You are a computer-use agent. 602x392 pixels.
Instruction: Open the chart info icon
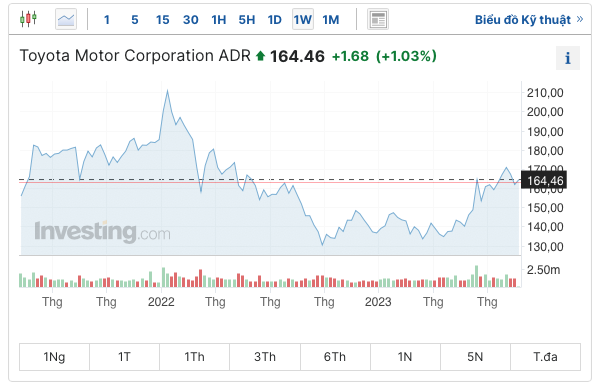pyautogui.click(x=568, y=58)
